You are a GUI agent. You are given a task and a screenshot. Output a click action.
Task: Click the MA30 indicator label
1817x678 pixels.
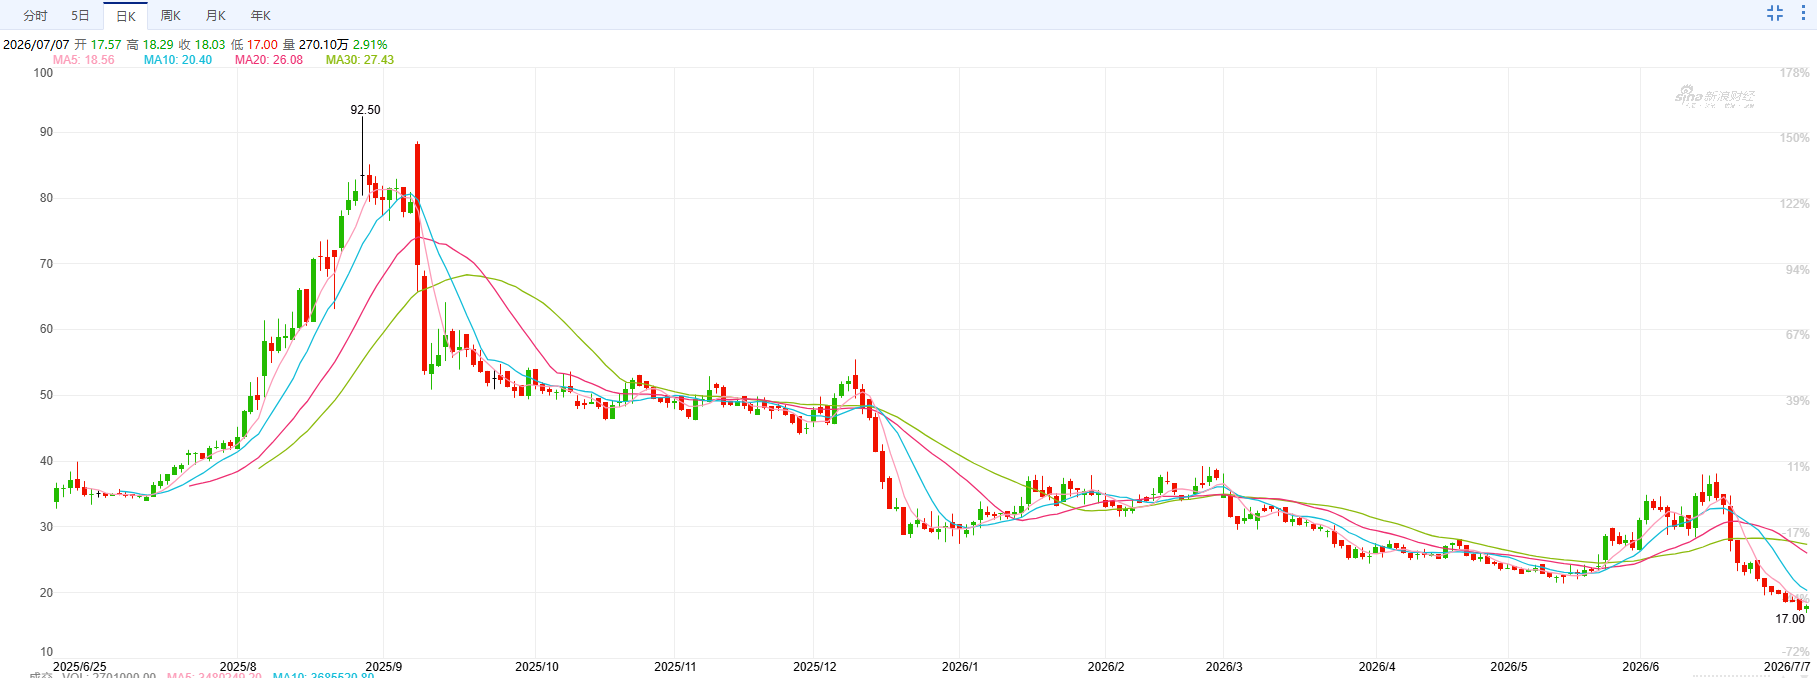[360, 60]
